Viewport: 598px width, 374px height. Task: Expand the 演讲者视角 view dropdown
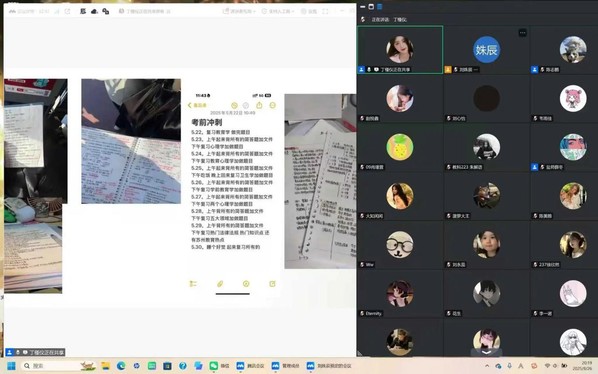(x=239, y=11)
